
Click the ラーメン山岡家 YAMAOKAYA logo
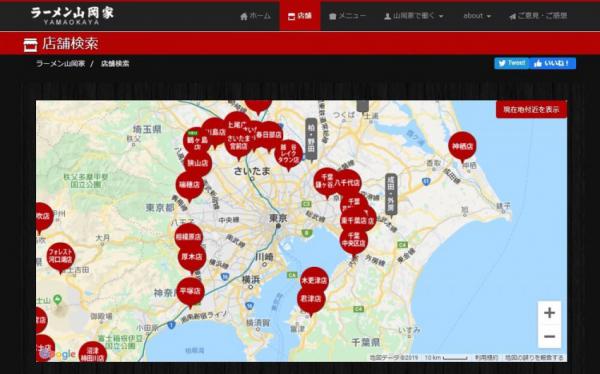click(72, 15)
